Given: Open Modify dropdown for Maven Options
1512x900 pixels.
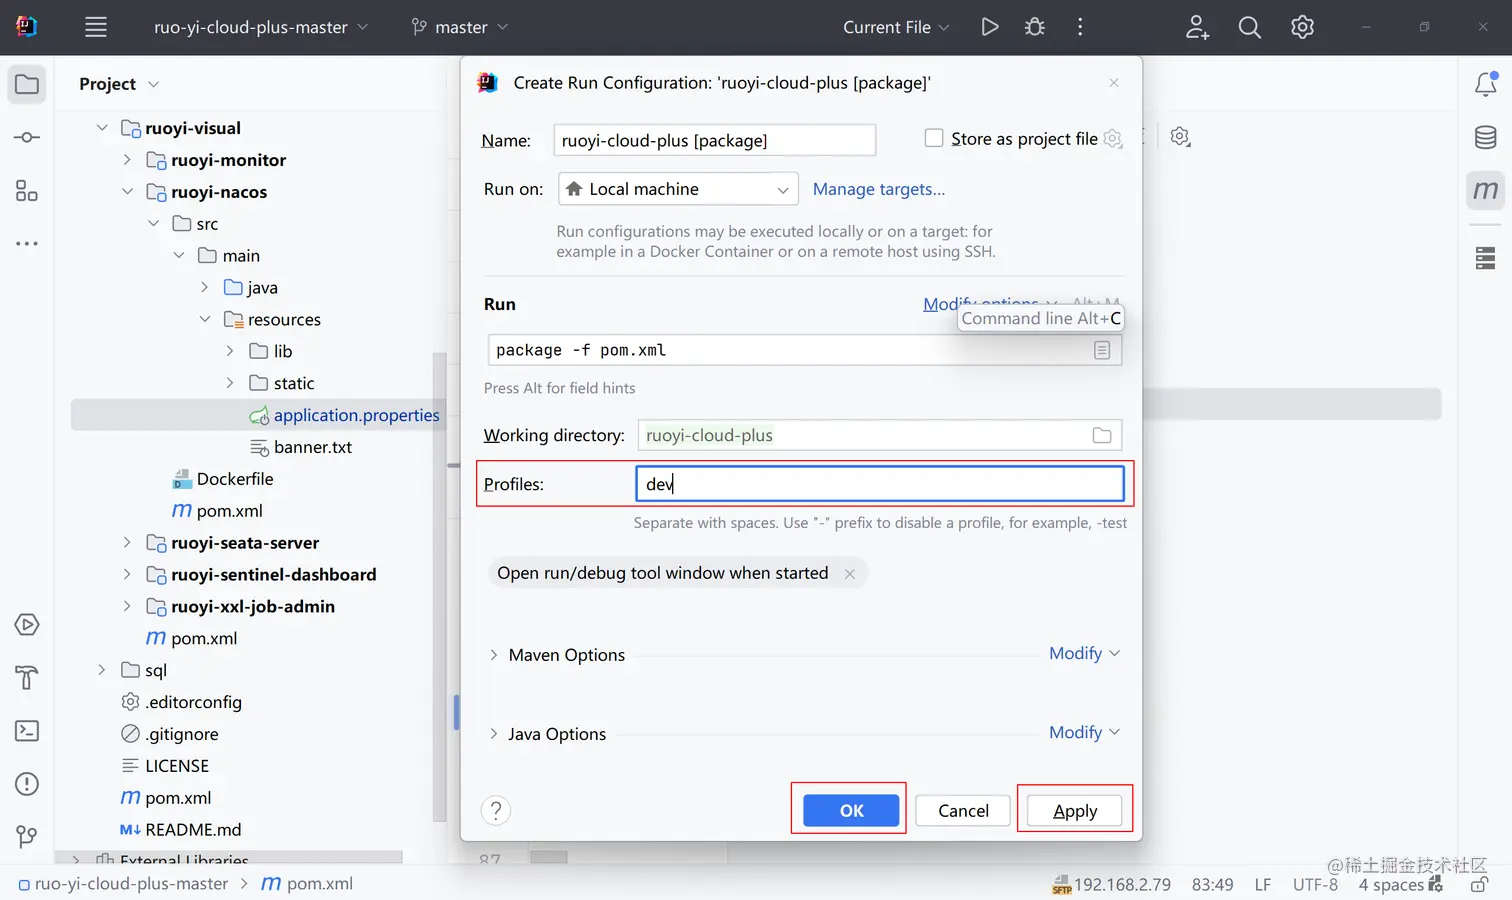Looking at the screenshot, I should click(x=1085, y=653).
